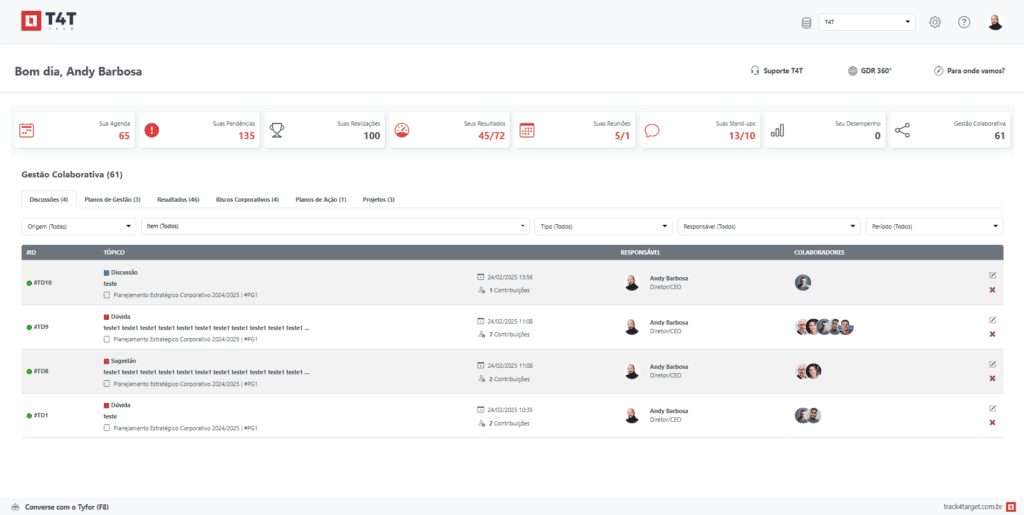
Task: Open the Riscos Corporativos tab
Action: (x=247, y=199)
